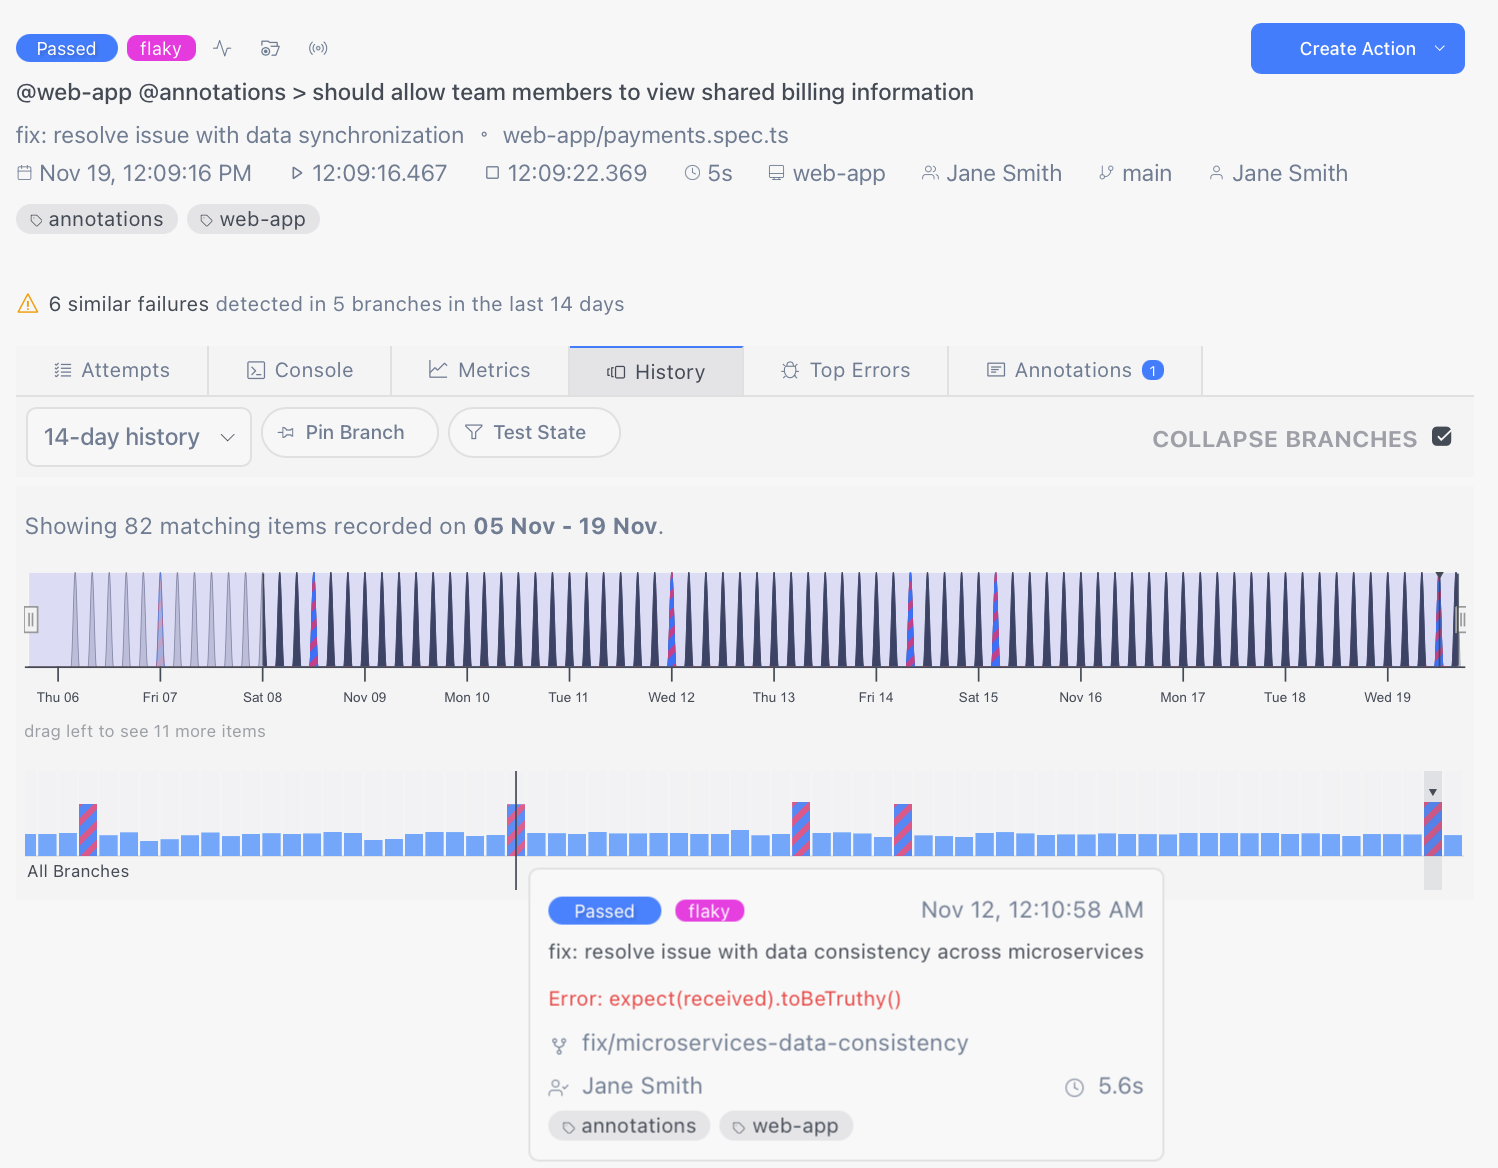Viewport: 1498px width, 1168px height.
Task: Click the left timeline range handle
Action: tap(31, 620)
